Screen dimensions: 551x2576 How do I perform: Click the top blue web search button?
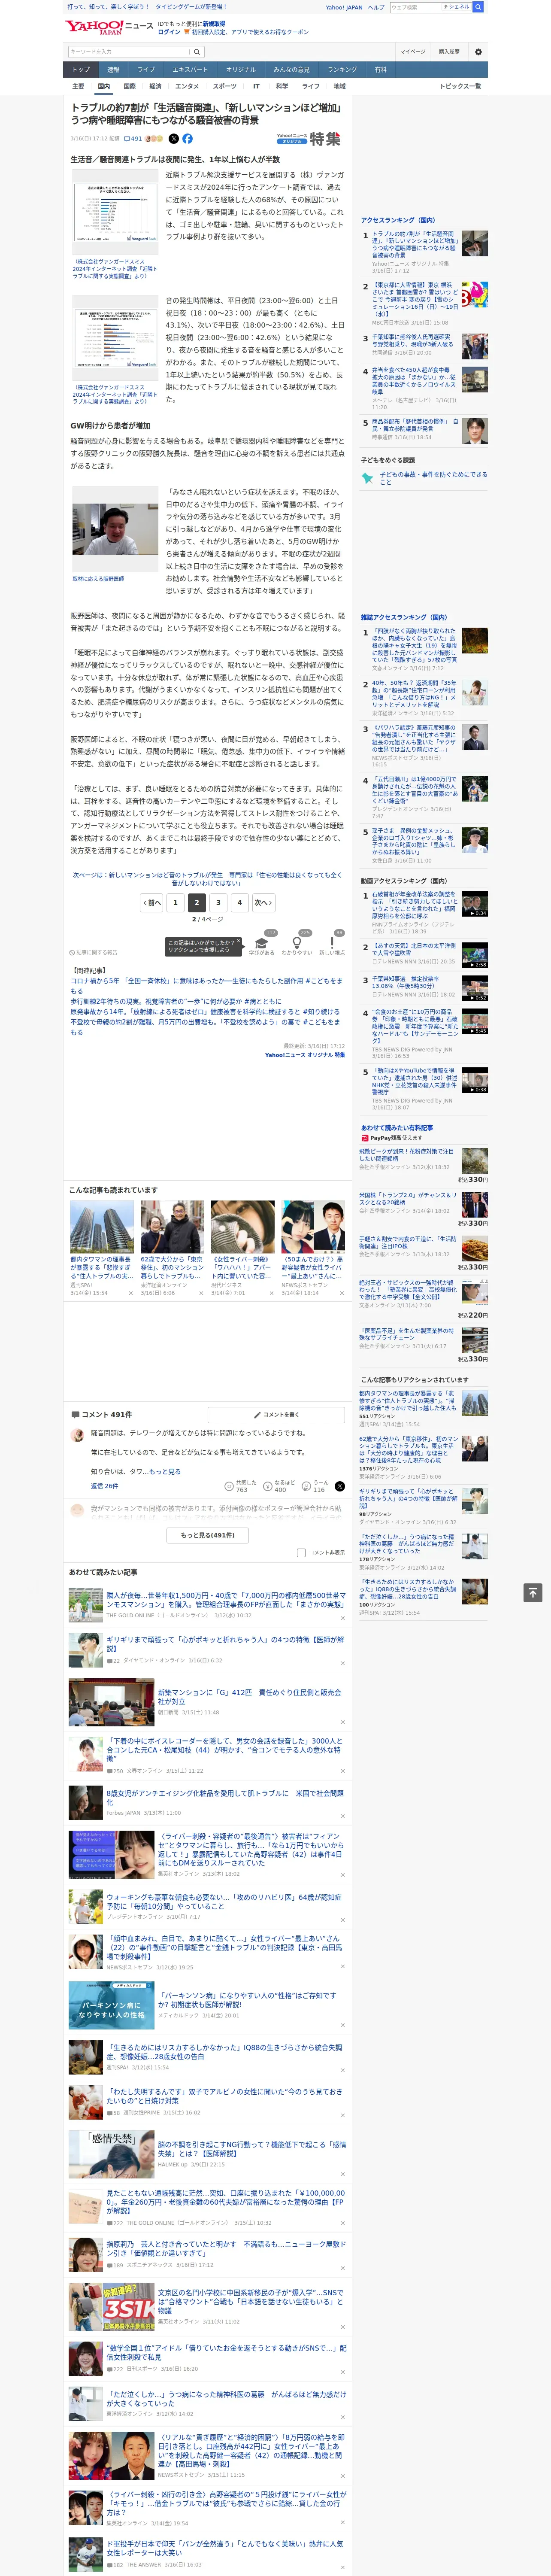[x=478, y=7]
